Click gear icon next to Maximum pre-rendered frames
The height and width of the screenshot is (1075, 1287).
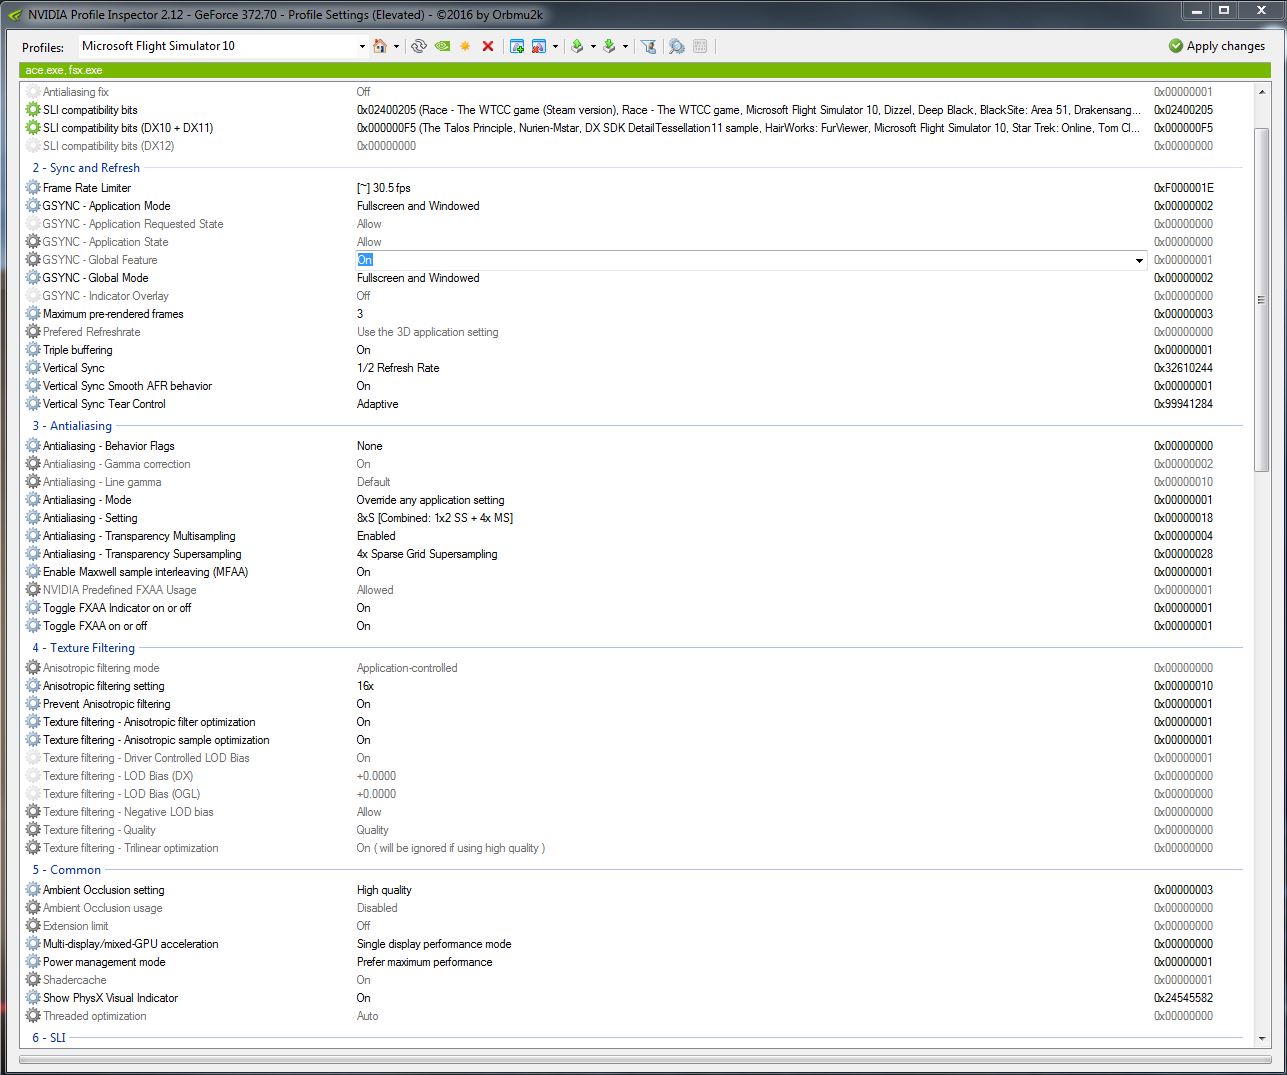[x=33, y=314]
